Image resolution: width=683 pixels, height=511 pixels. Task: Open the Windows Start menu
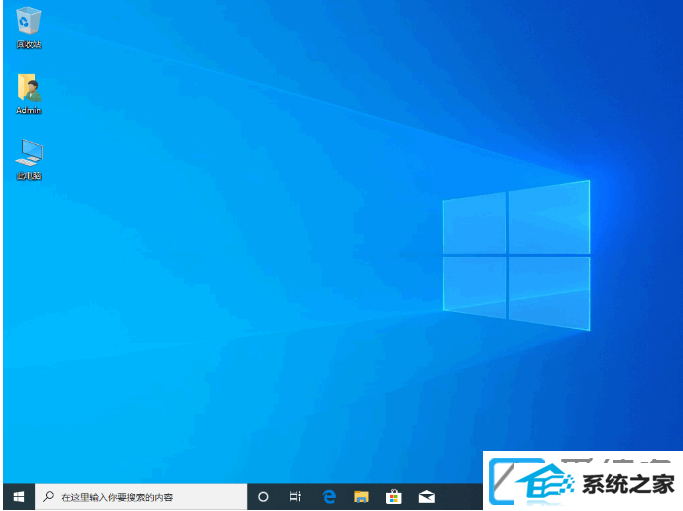19,497
